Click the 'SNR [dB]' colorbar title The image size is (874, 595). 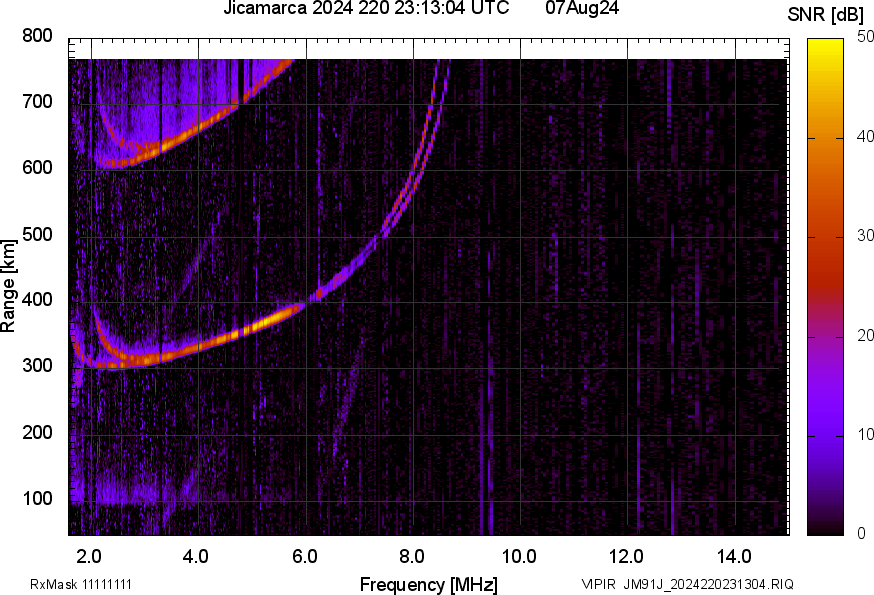tap(826, 15)
